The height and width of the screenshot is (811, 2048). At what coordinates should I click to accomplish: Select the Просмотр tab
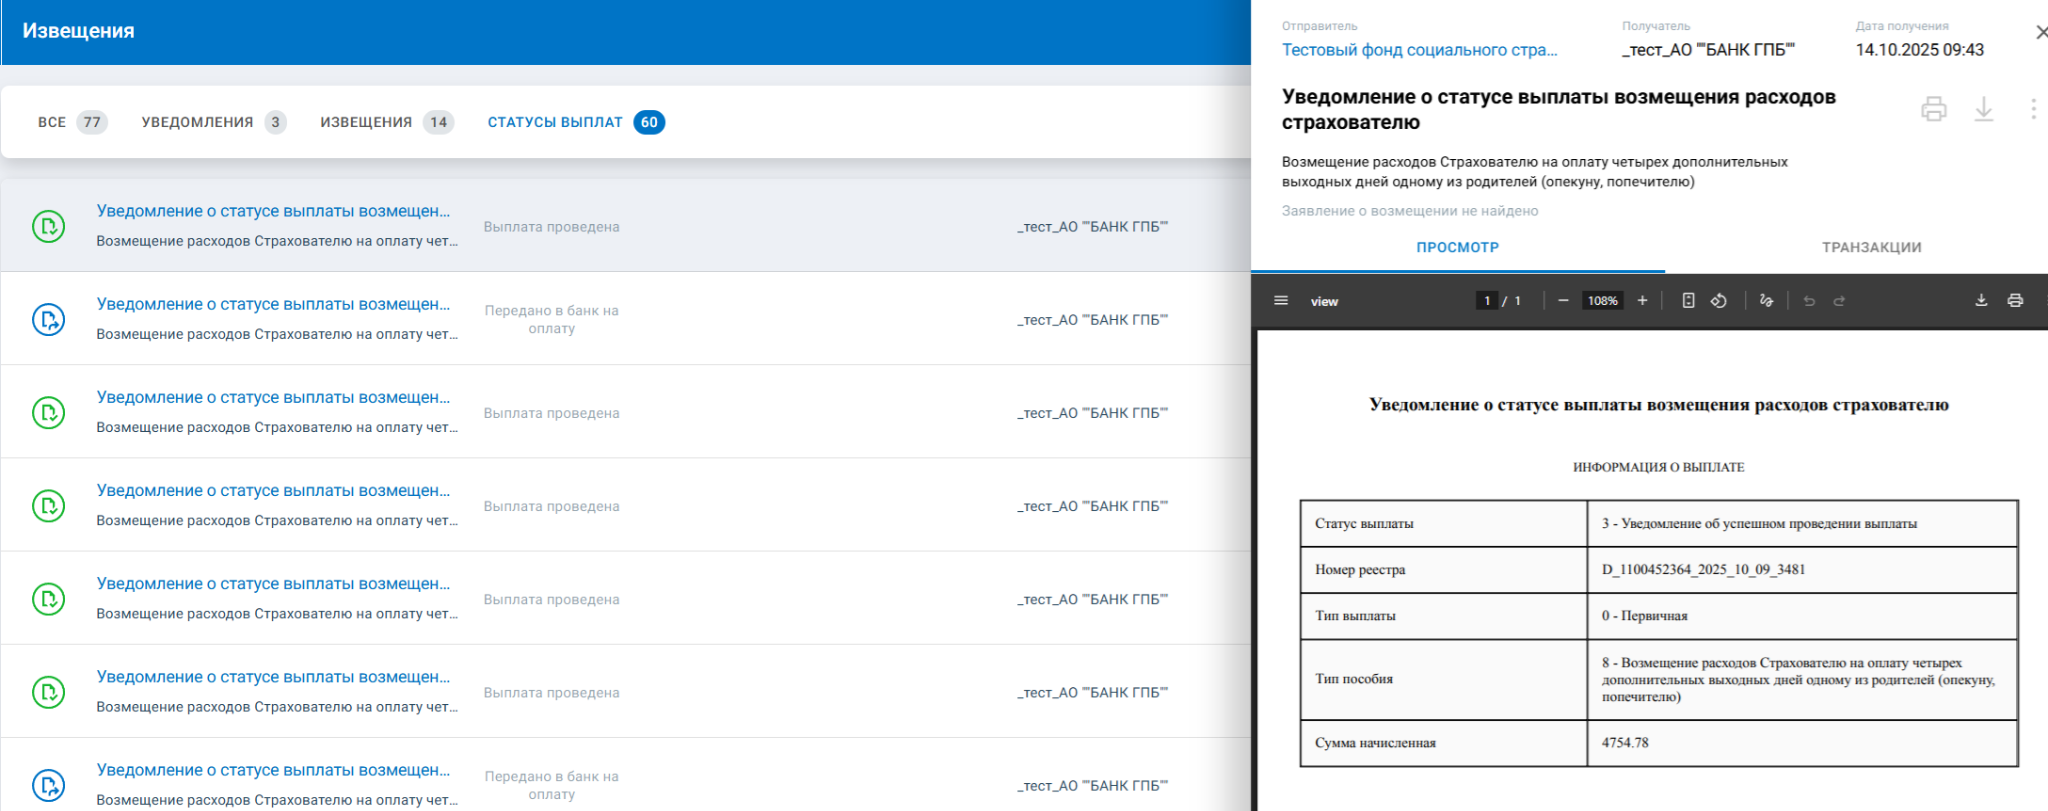tap(1457, 247)
